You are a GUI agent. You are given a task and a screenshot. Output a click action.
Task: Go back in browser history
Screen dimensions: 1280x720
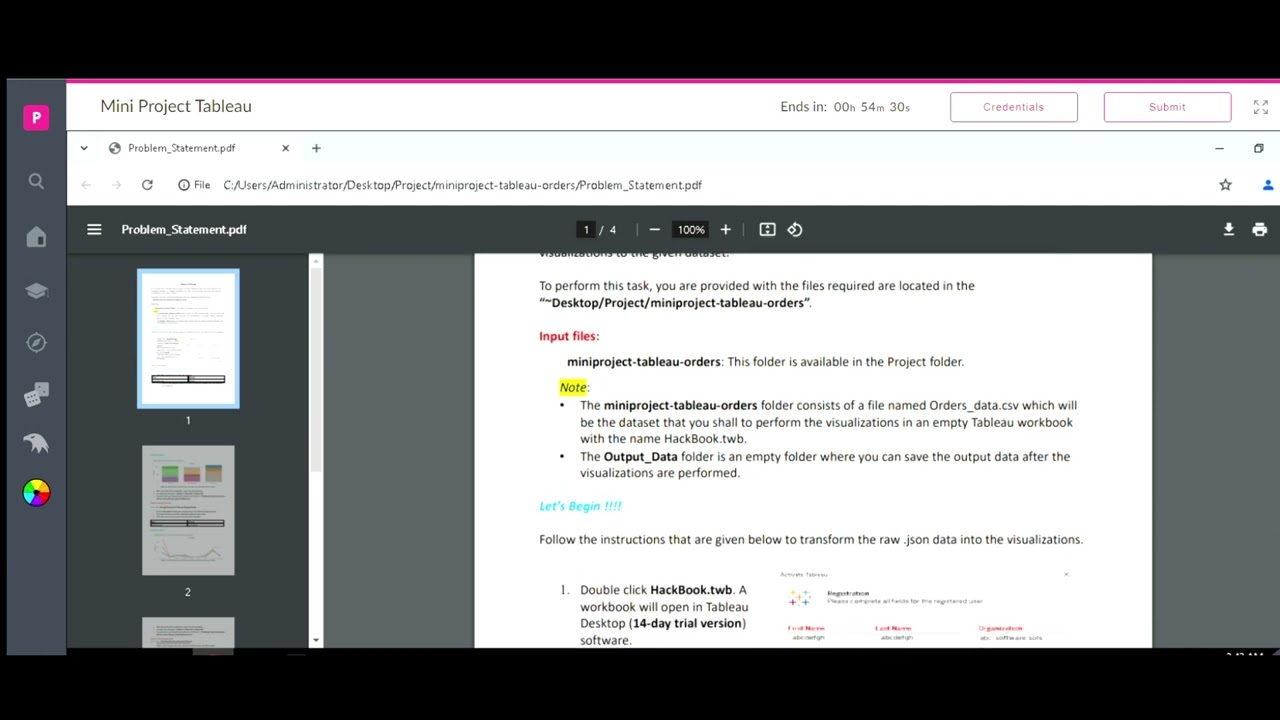(86, 185)
